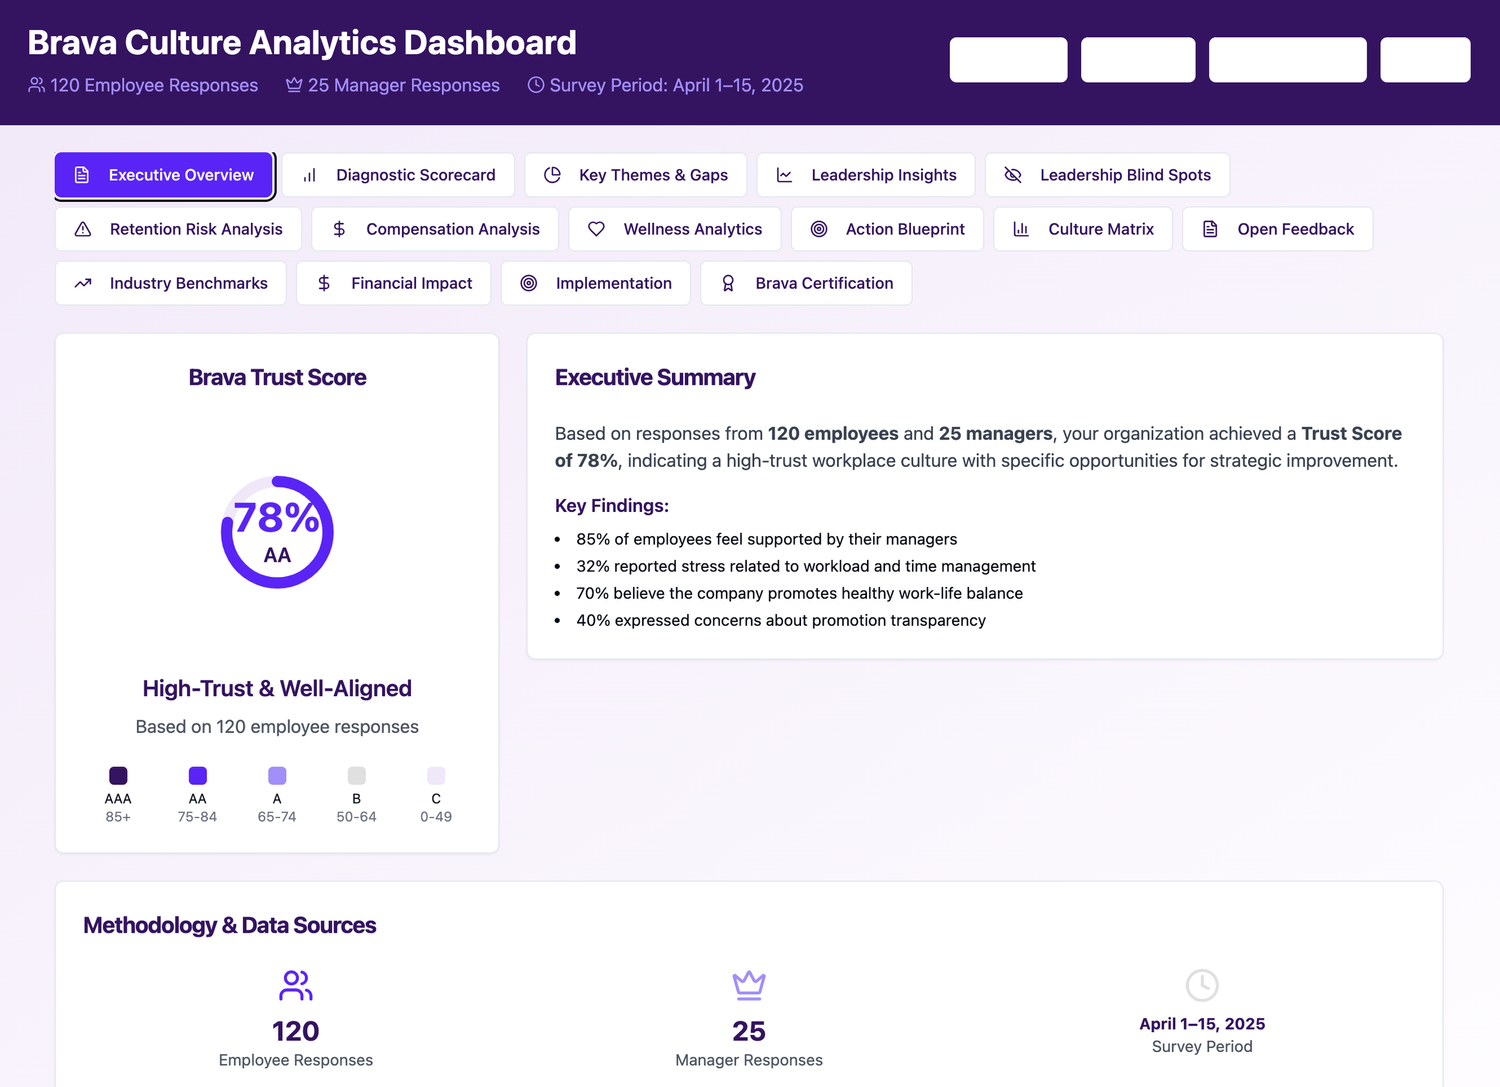
Task: Click the Brava Culture Analytics Dashboard title
Action: (x=302, y=42)
